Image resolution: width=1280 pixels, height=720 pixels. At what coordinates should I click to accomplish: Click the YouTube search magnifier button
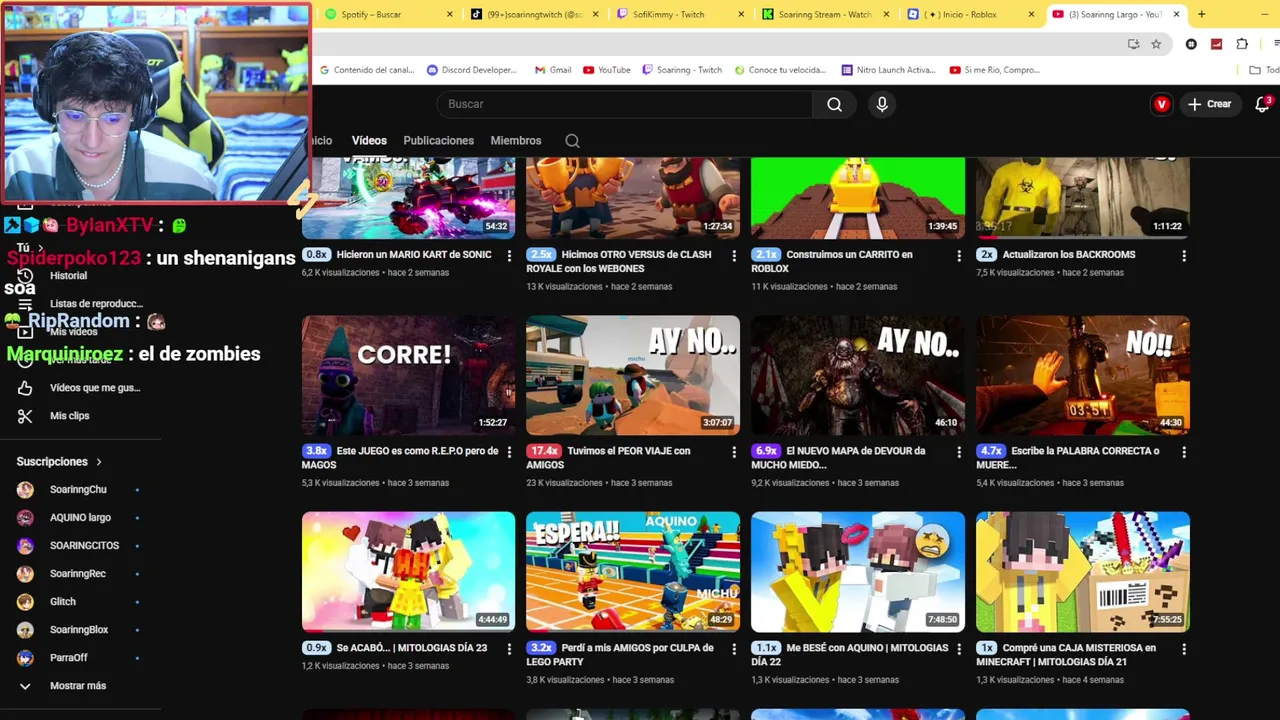pyautogui.click(x=834, y=104)
